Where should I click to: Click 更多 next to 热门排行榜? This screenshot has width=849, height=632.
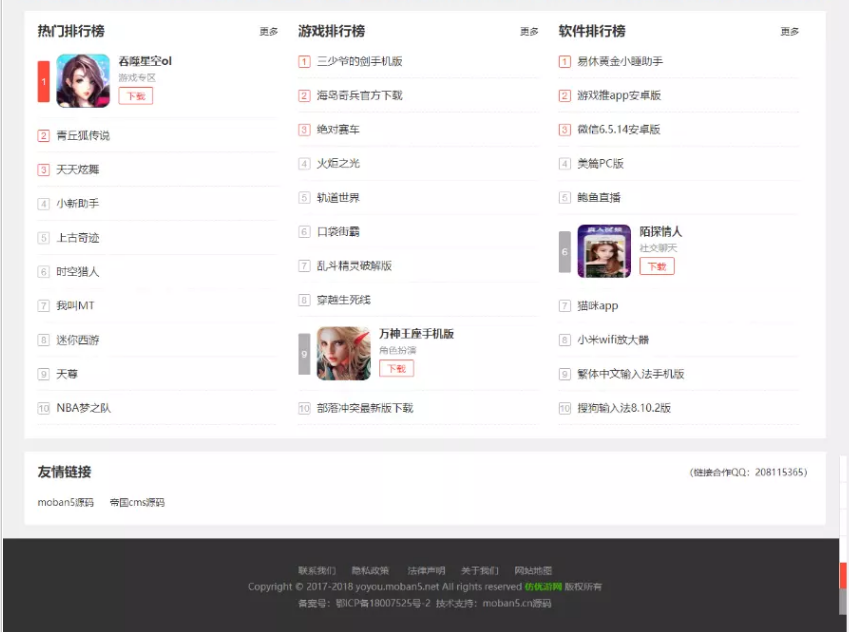269,32
